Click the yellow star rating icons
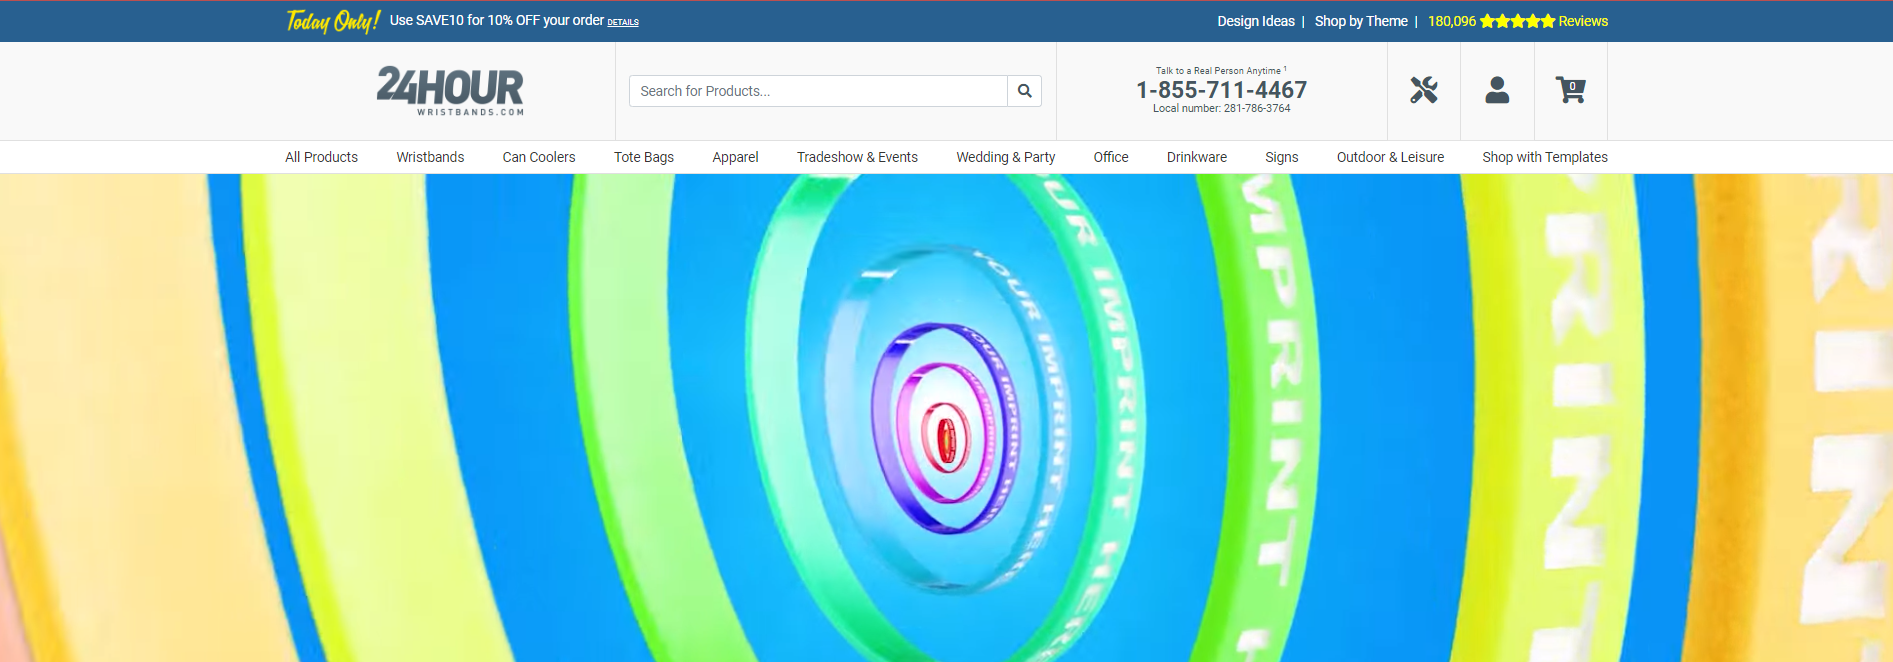Viewport: 1893px width, 662px height. coord(1517,21)
